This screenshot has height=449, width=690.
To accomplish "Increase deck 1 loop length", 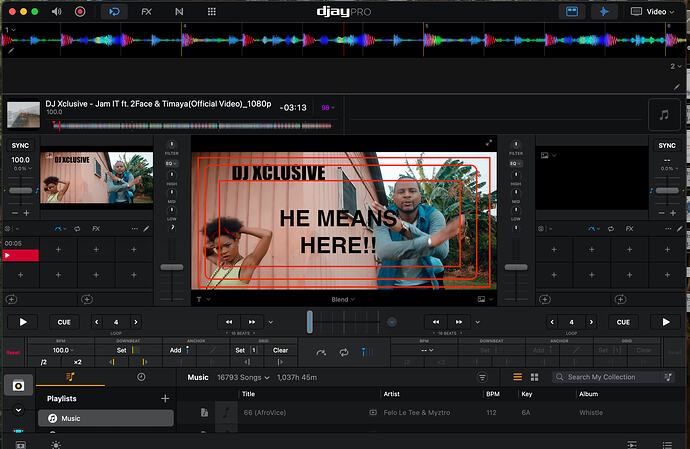I will pyautogui.click(x=136, y=322).
